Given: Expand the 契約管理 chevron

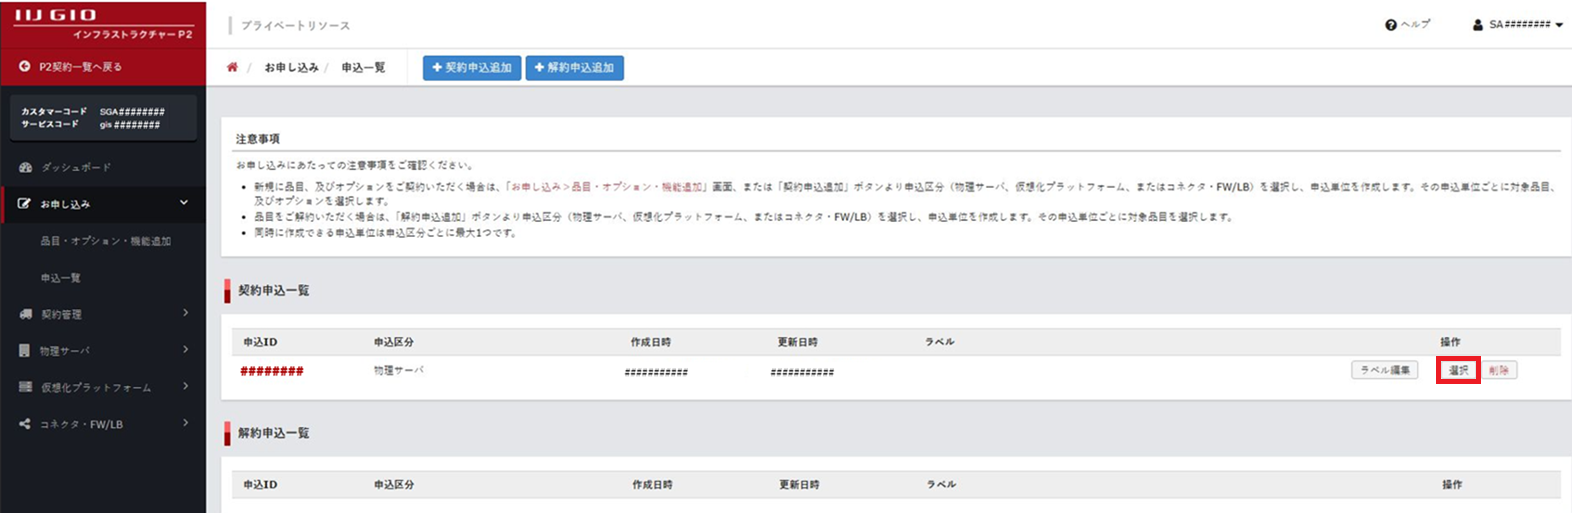Looking at the screenshot, I should 186,313.
